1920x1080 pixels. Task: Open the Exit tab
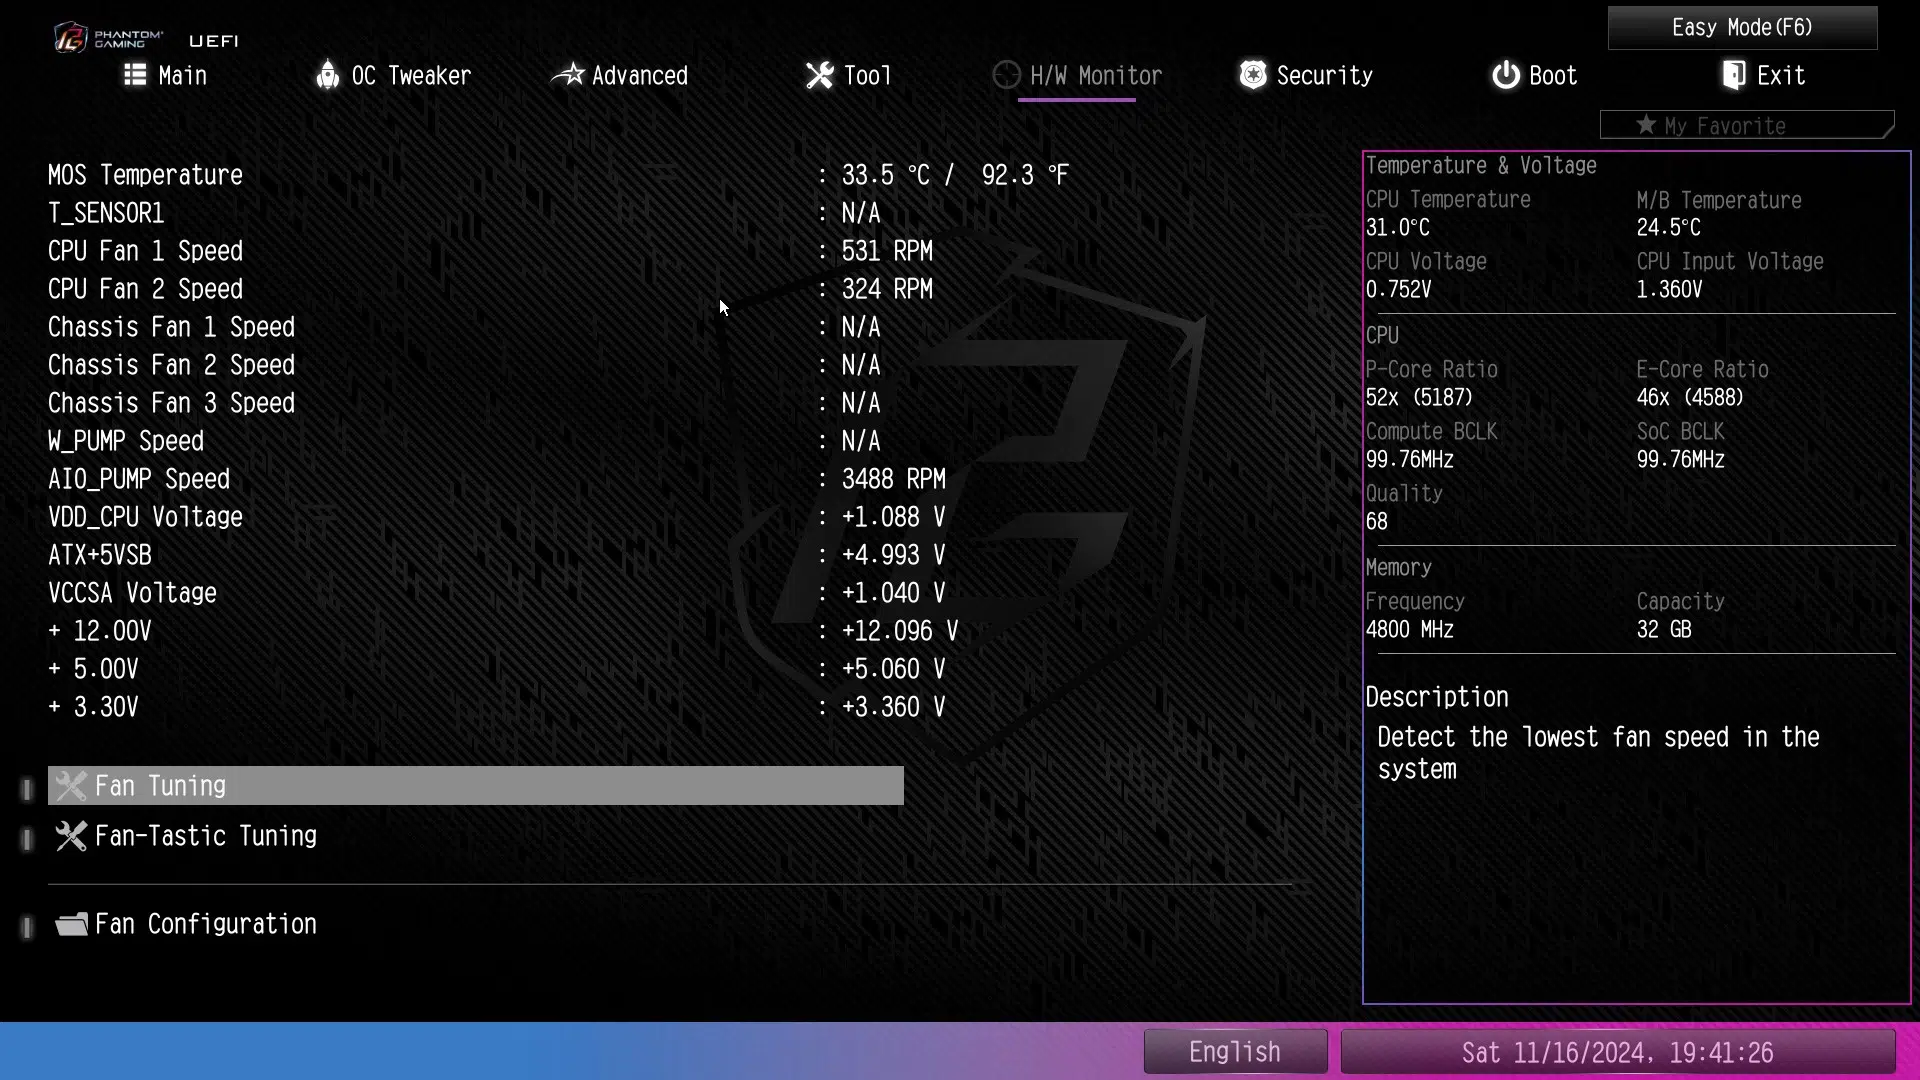coord(1763,75)
